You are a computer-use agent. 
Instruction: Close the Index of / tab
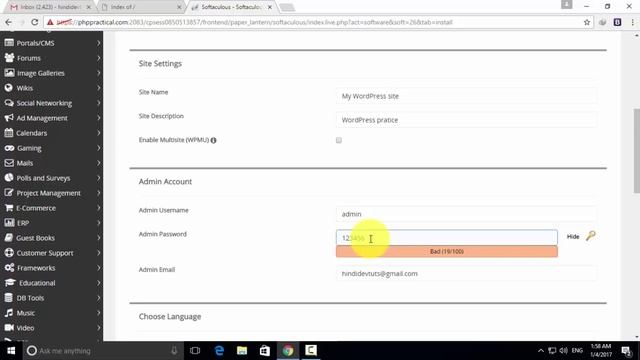(x=179, y=7)
